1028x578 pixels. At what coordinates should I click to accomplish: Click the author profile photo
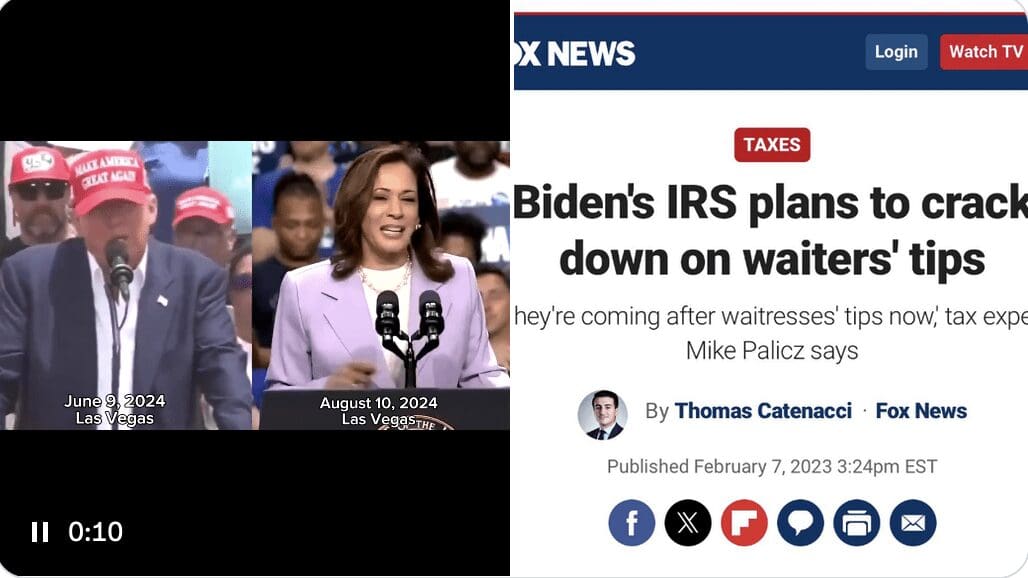click(x=603, y=415)
